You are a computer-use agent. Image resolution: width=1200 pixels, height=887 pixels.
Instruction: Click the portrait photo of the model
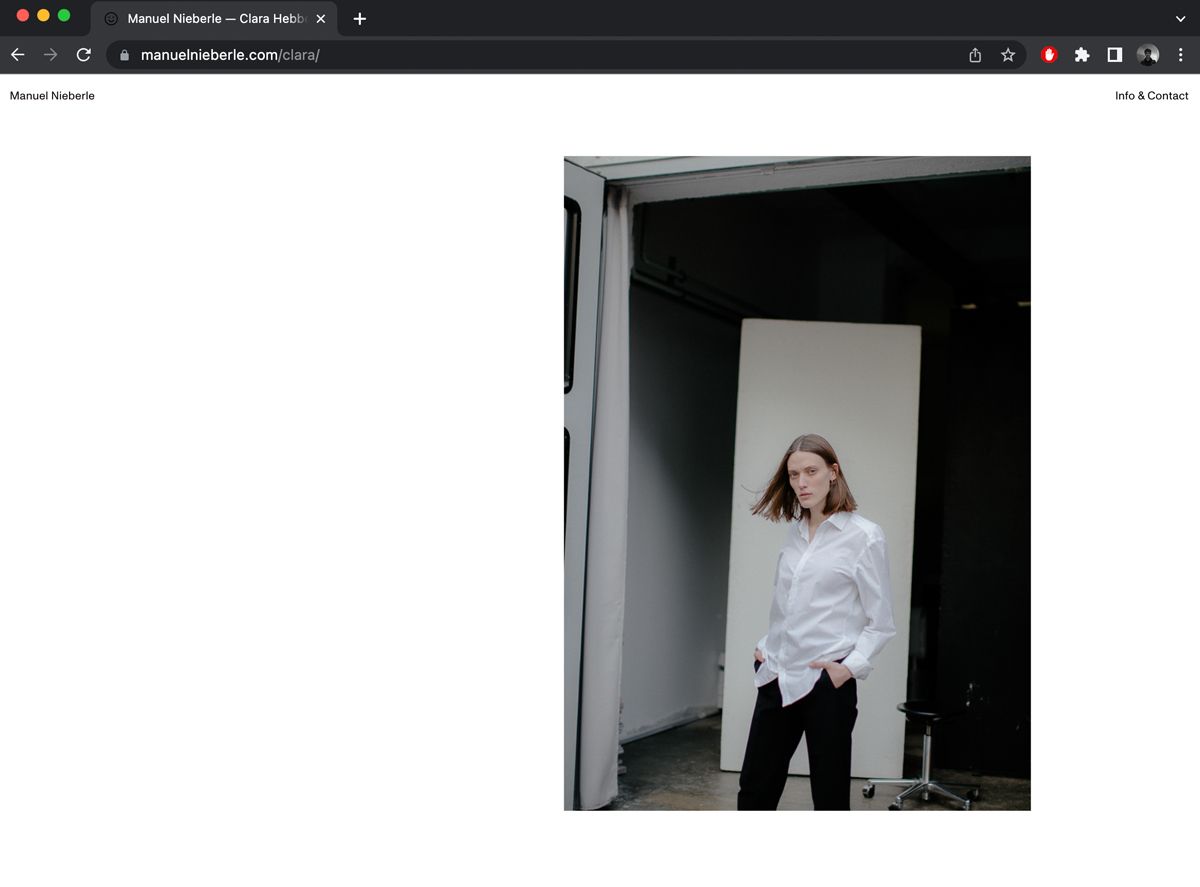click(797, 483)
